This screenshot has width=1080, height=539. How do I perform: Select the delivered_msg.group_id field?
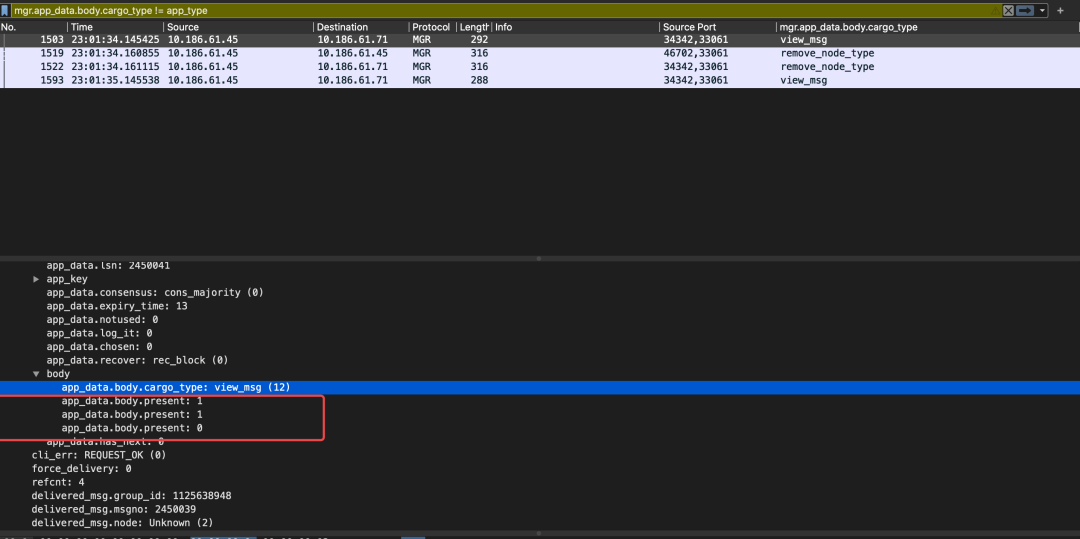tap(130, 495)
